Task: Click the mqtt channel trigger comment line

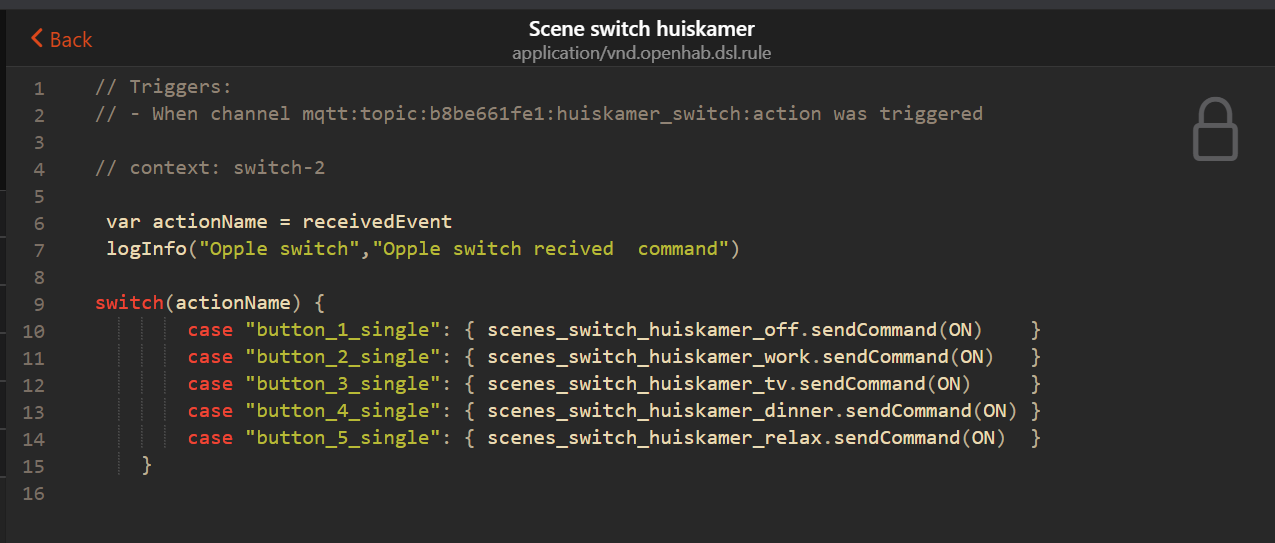Action: 539,114
